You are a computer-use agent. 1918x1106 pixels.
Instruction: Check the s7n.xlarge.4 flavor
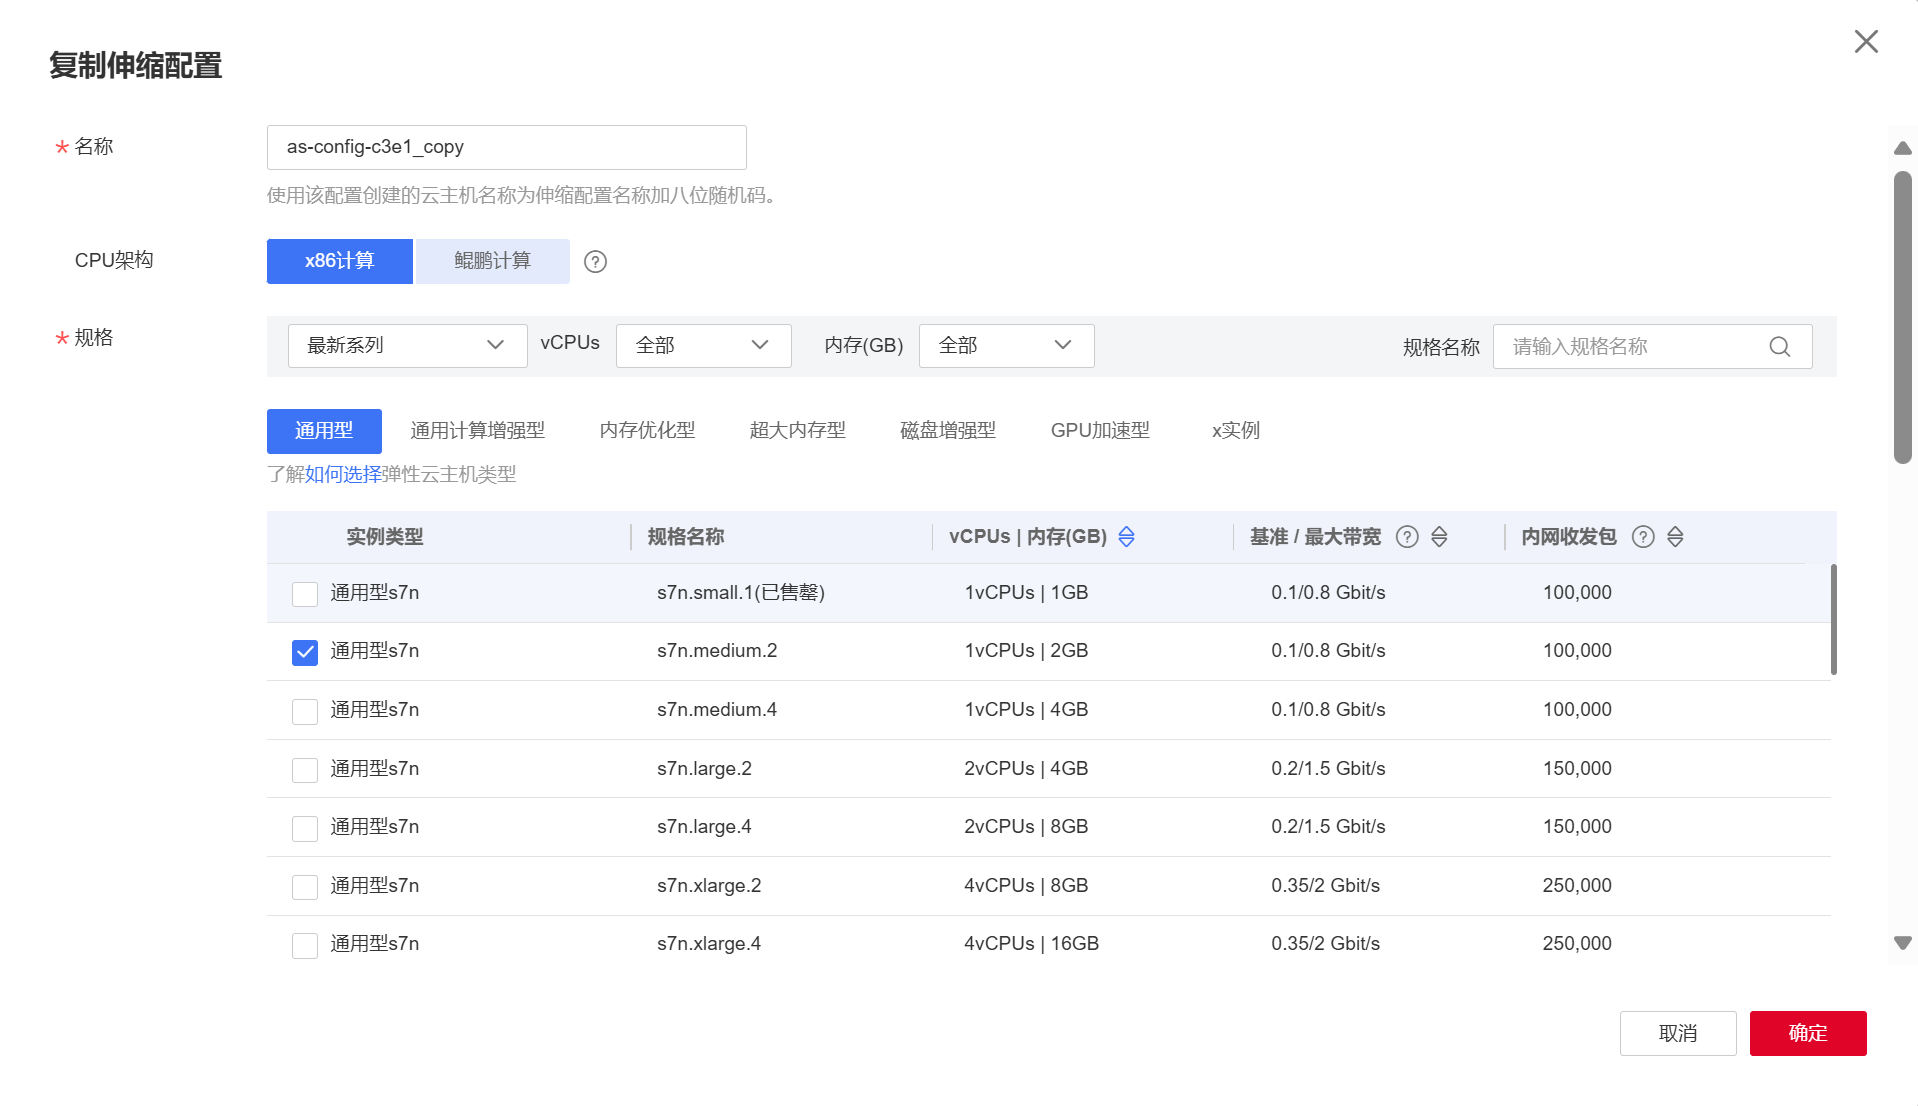[x=304, y=944]
